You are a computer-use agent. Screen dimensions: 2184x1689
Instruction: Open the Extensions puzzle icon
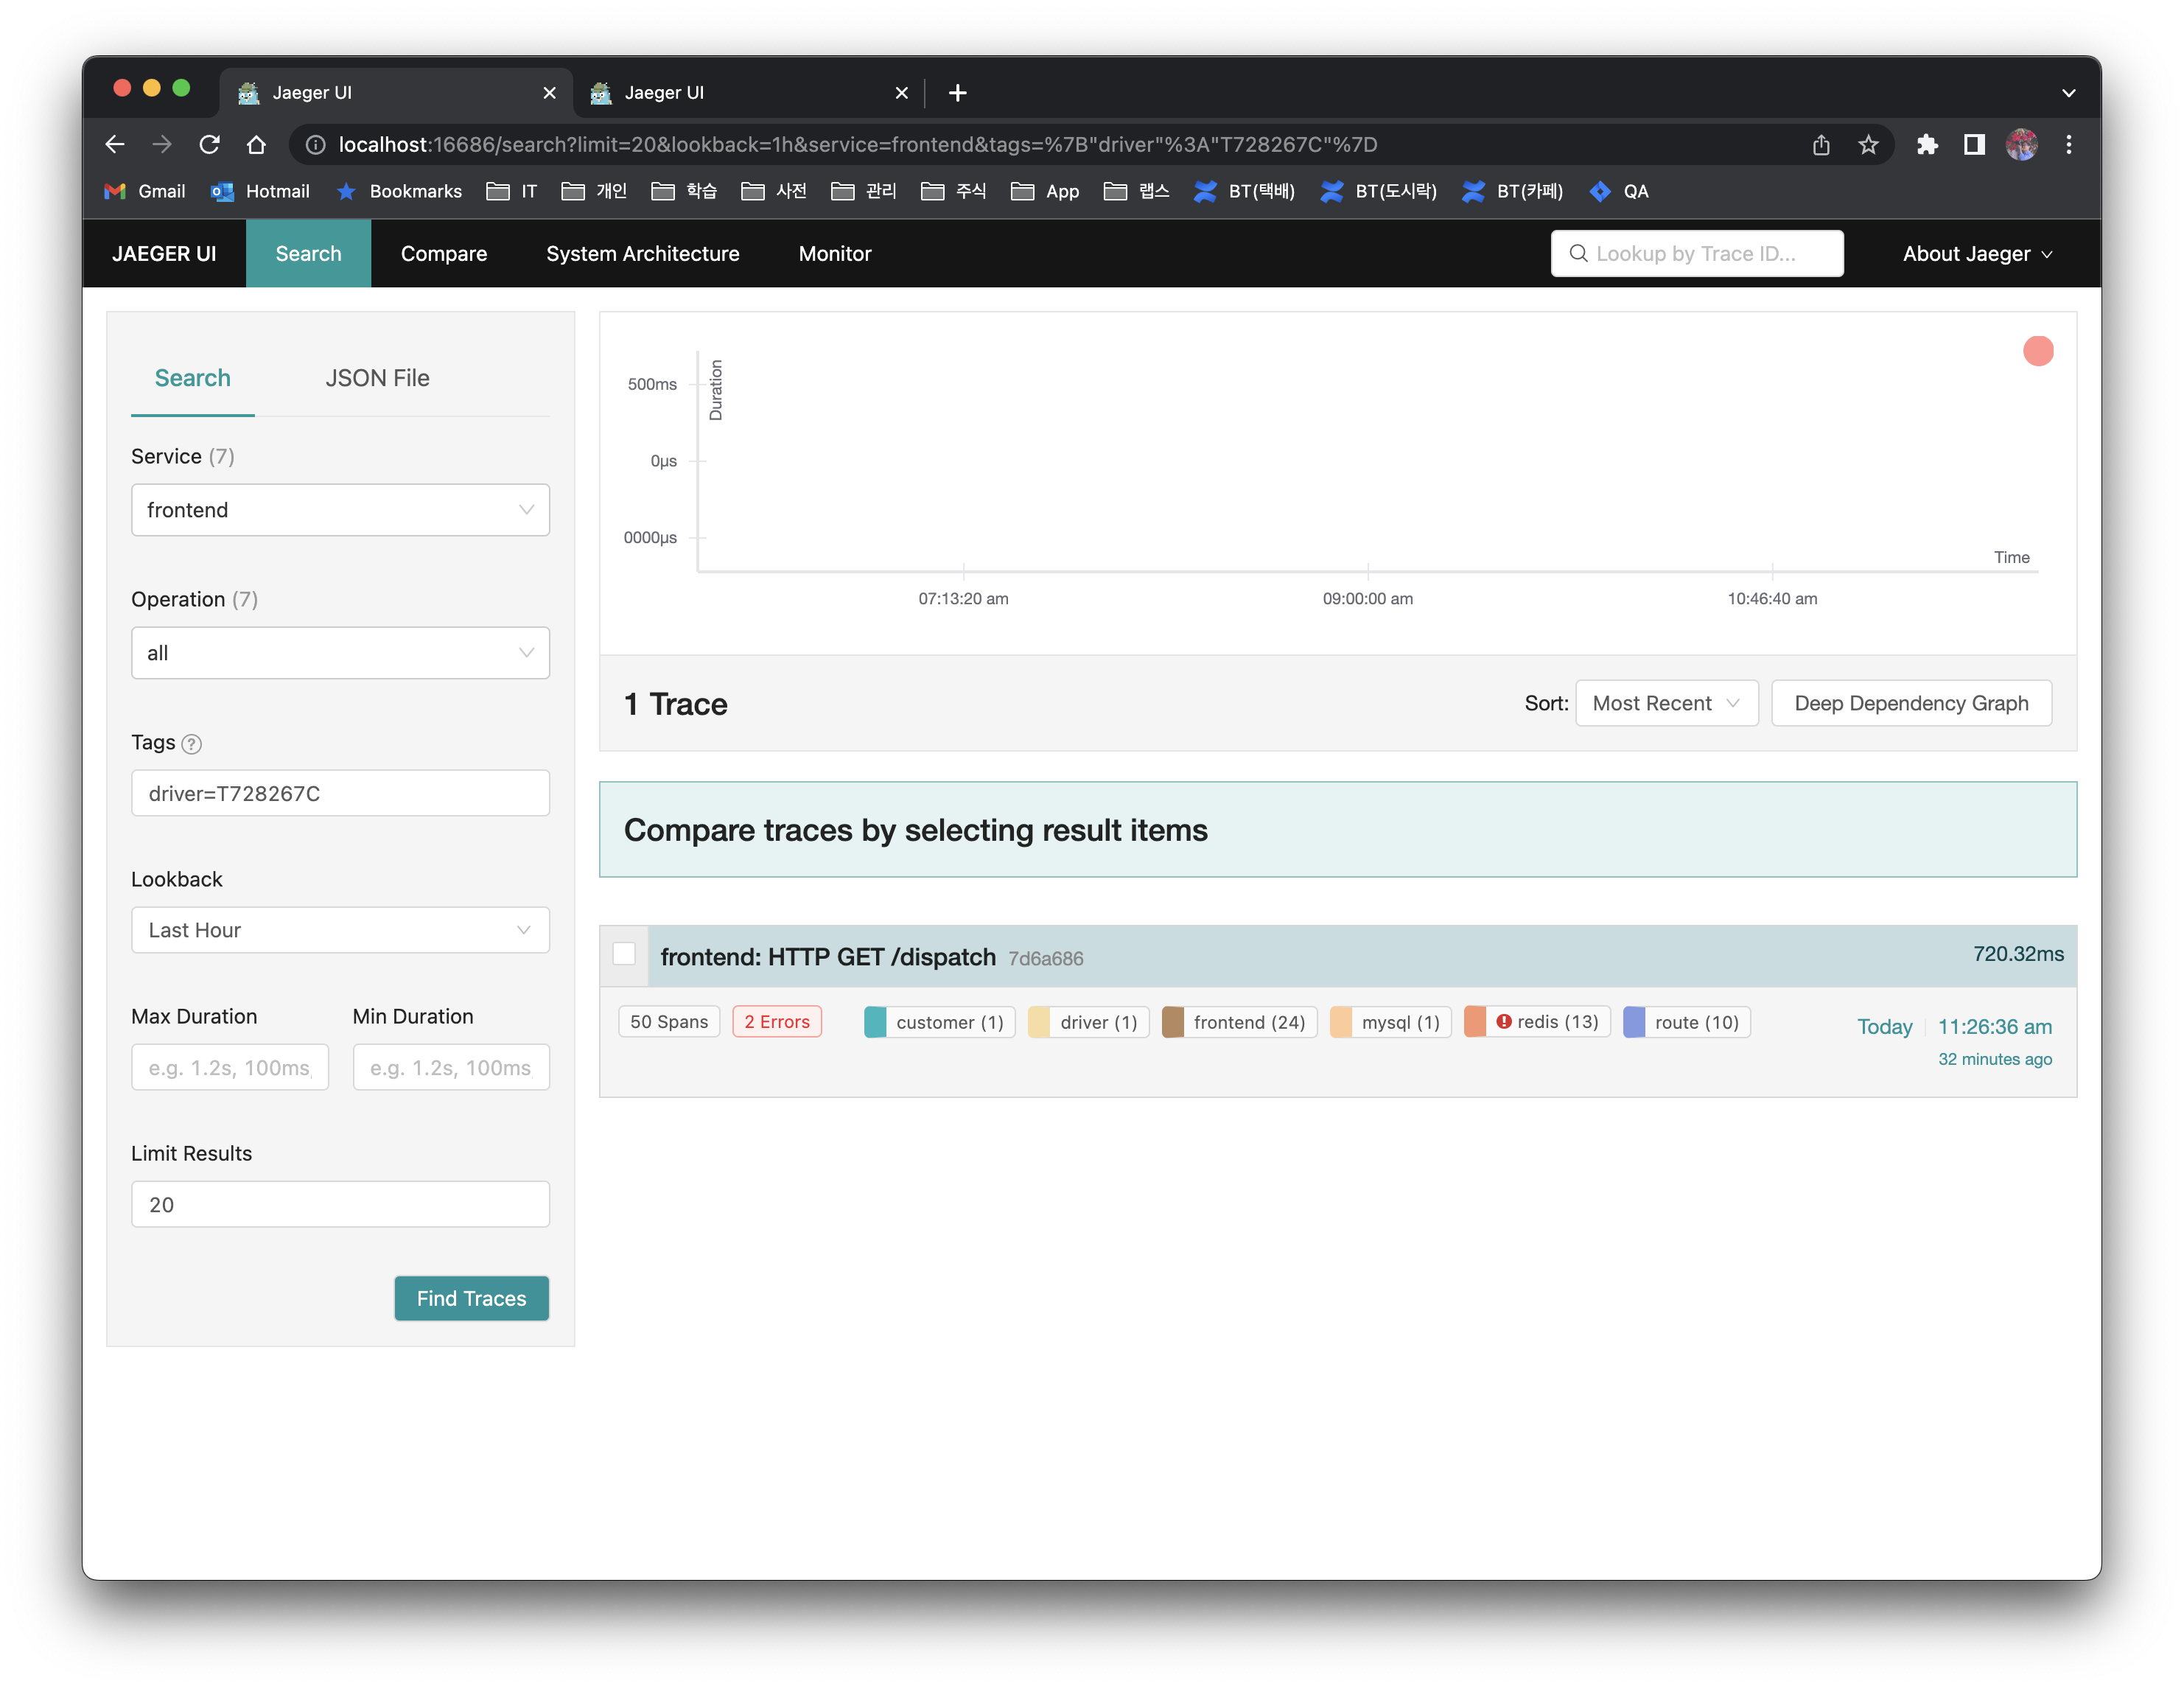click(x=1926, y=145)
